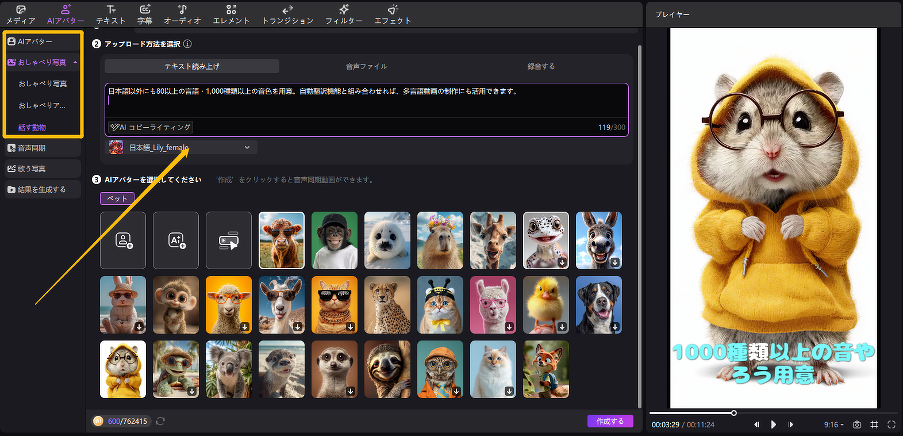Click the info icon beside アップロード方法を選択
The image size is (904, 436).
pyautogui.click(x=187, y=44)
